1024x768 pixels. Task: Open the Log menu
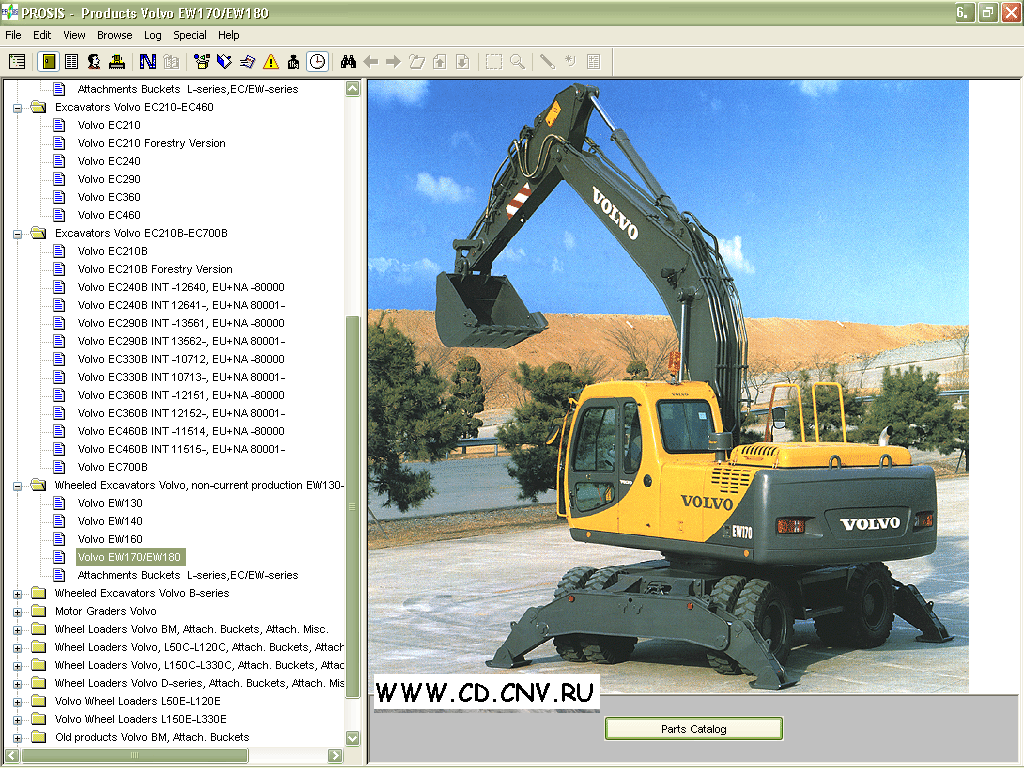(x=153, y=35)
